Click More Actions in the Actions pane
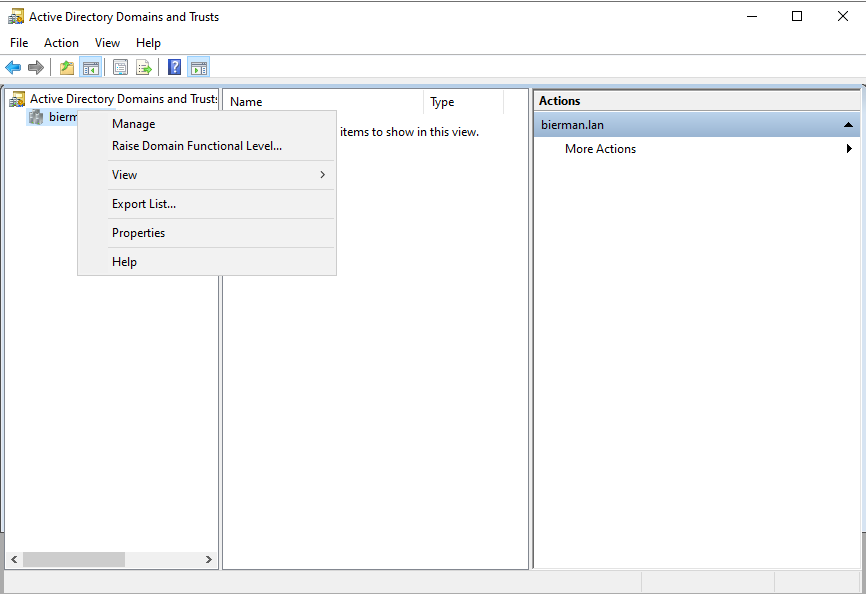The height and width of the screenshot is (594, 866). tap(600, 148)
